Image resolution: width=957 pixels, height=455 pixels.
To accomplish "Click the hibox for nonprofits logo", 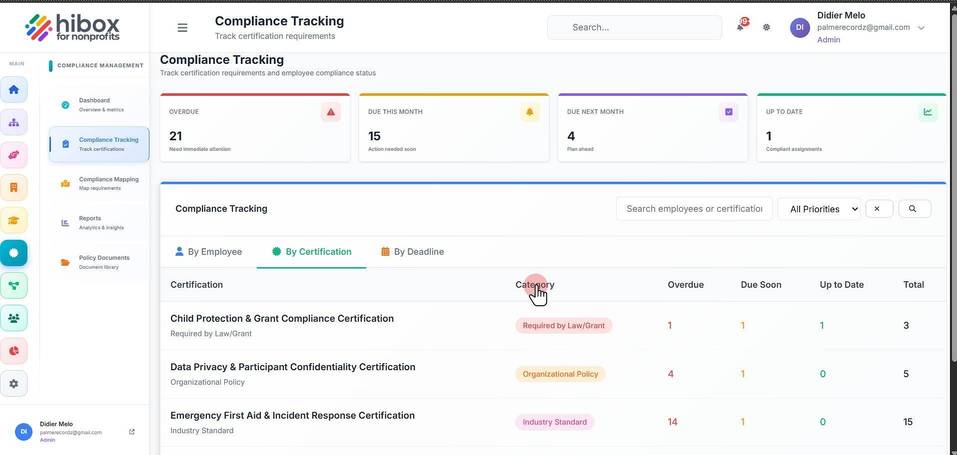I will (x=73, y=27).
